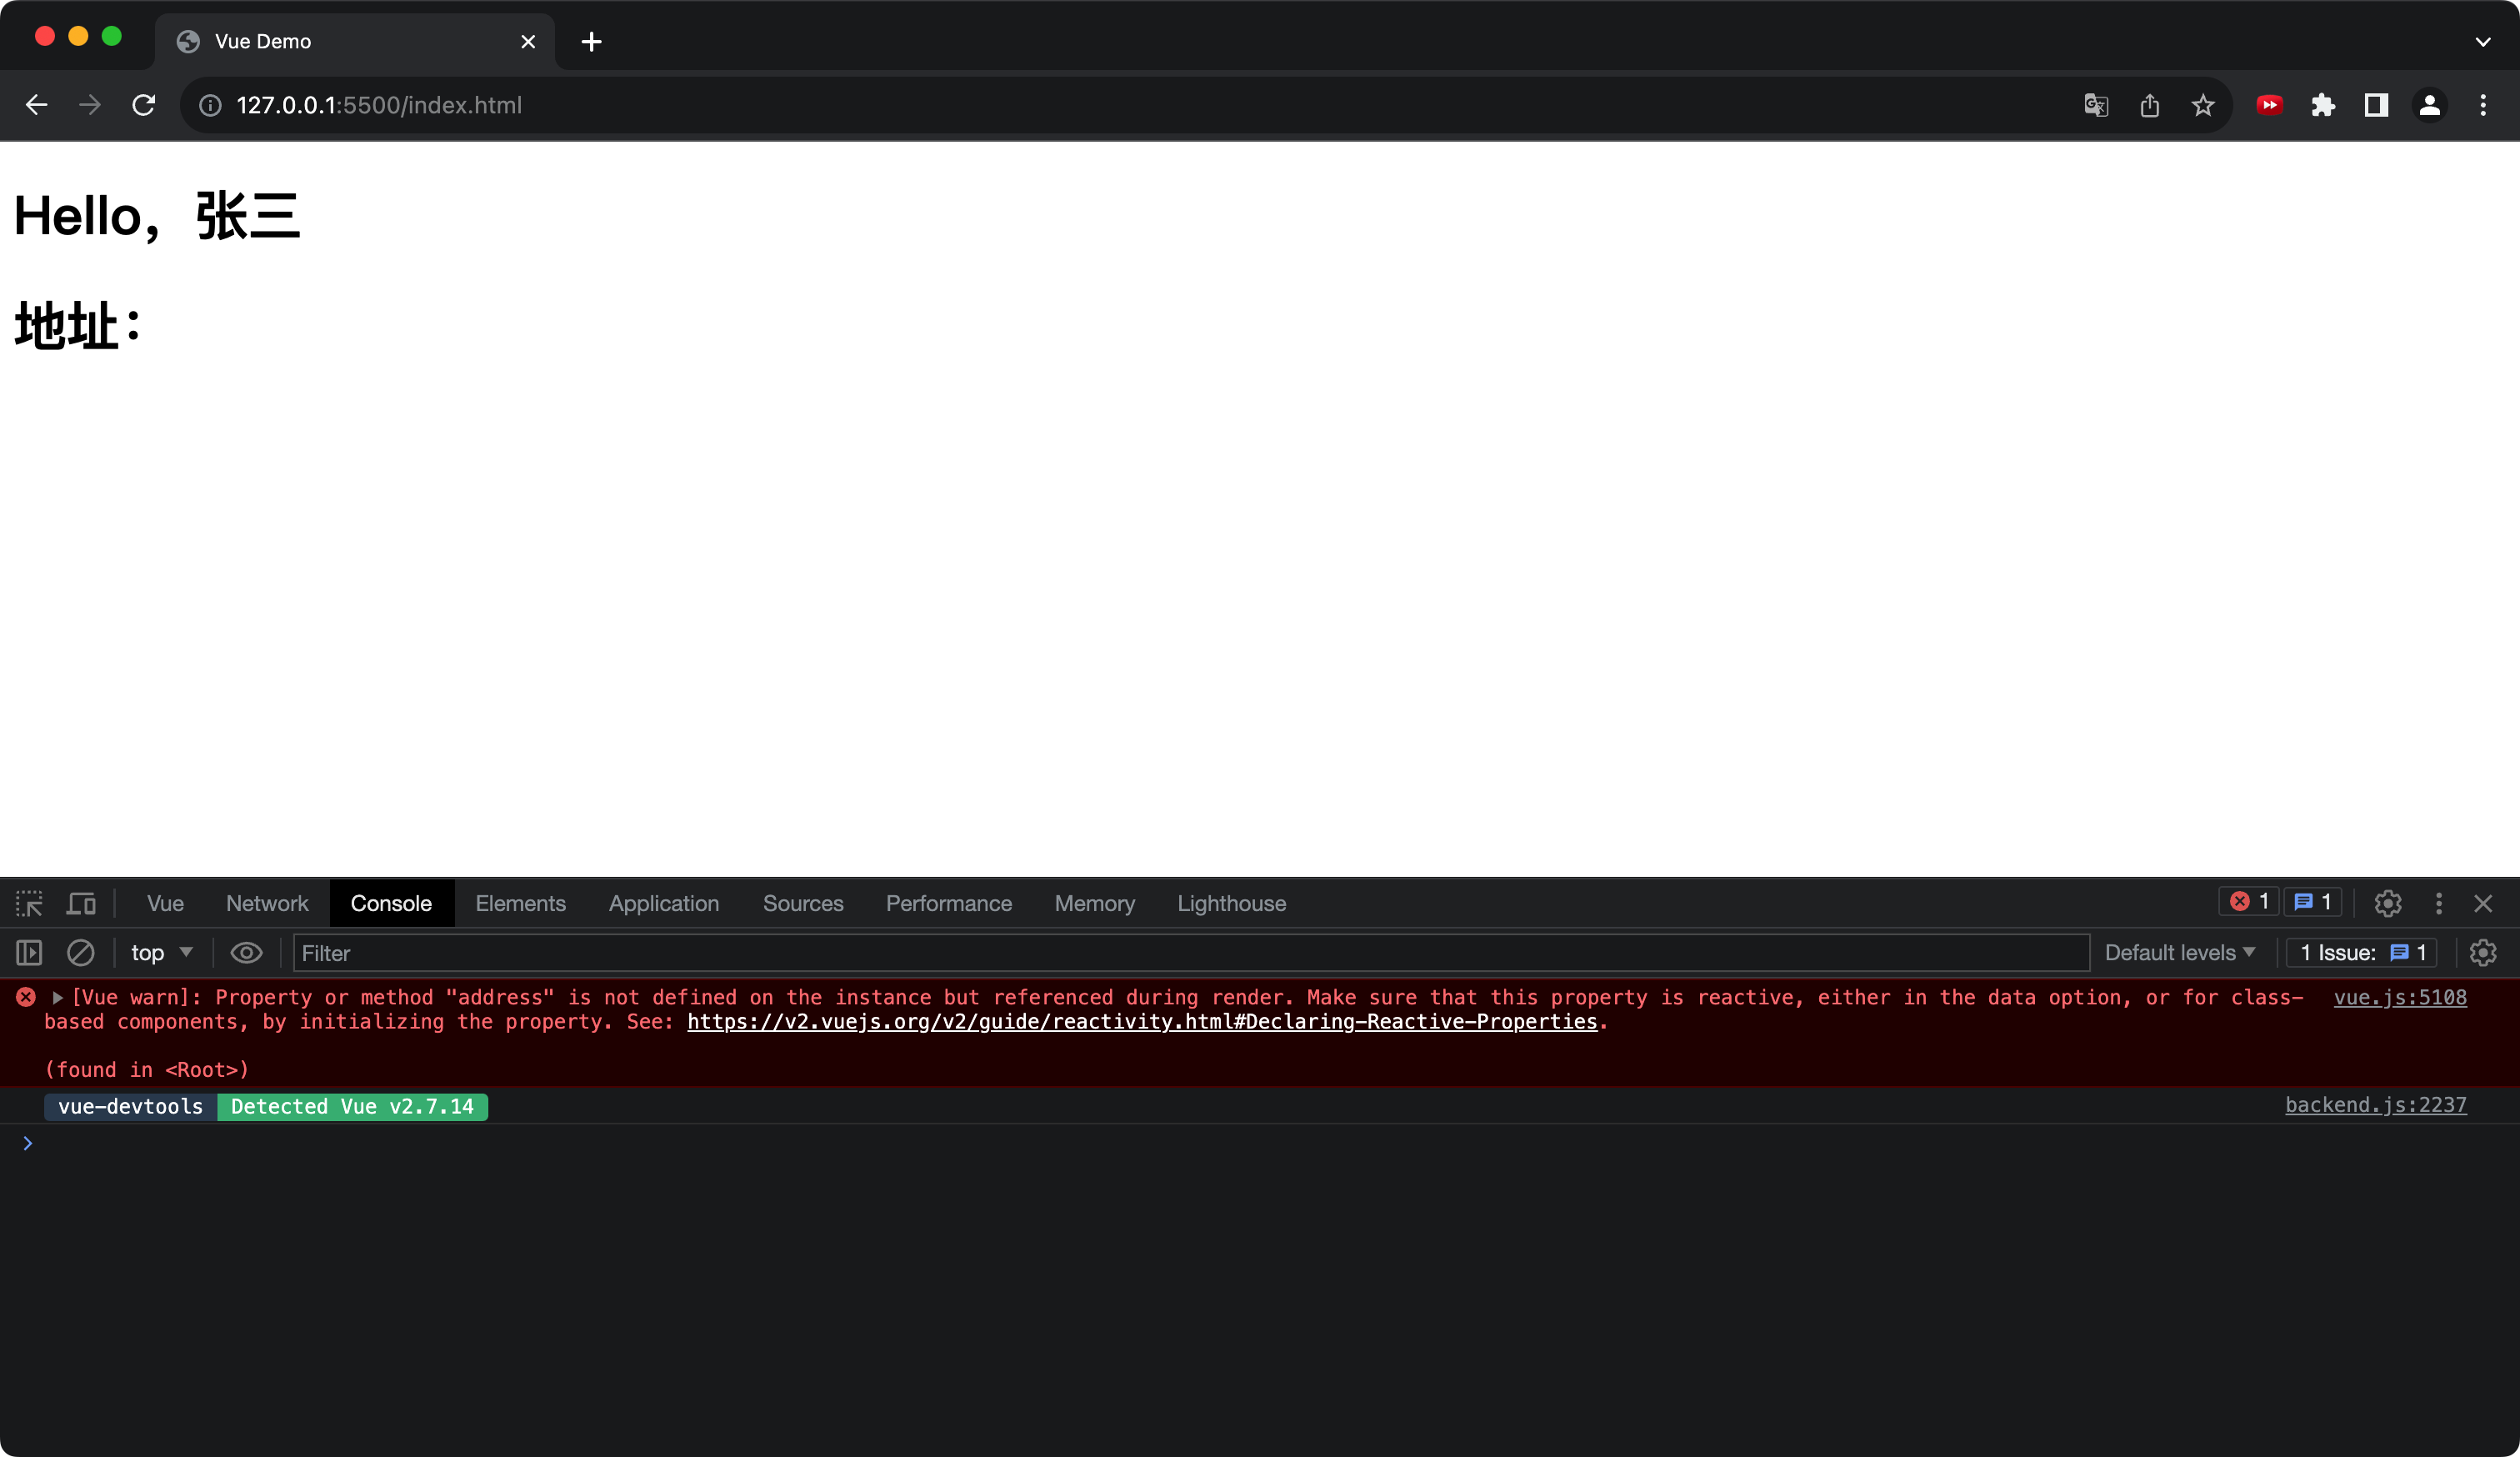Screen dimensions: 2520x1457
Task: Open the extensions puzzle icon
Action: tap(2323, 105)
